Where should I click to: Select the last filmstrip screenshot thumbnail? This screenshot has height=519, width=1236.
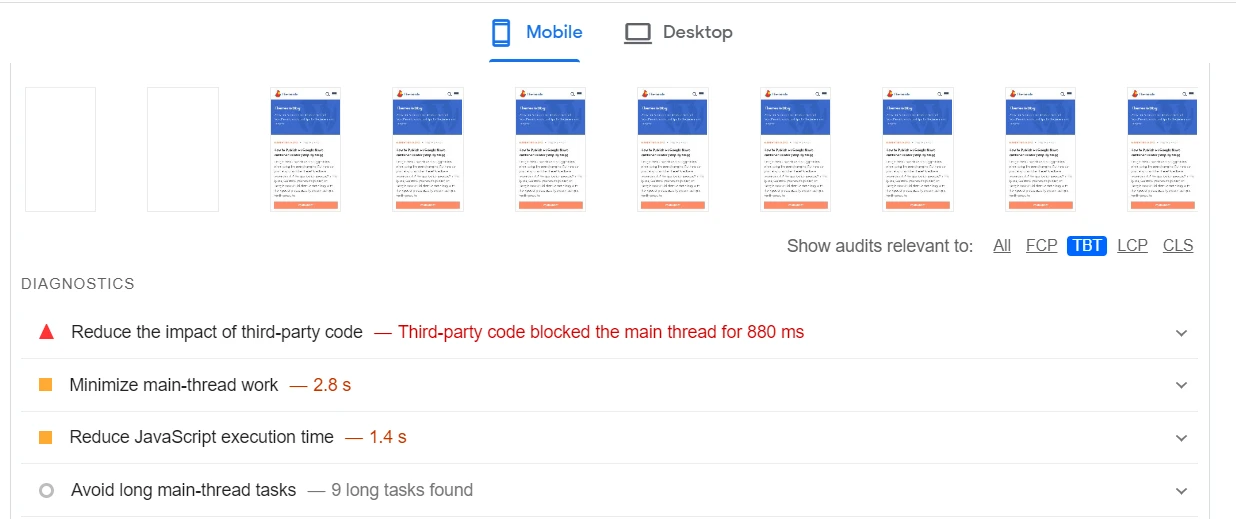(1162, 149)
